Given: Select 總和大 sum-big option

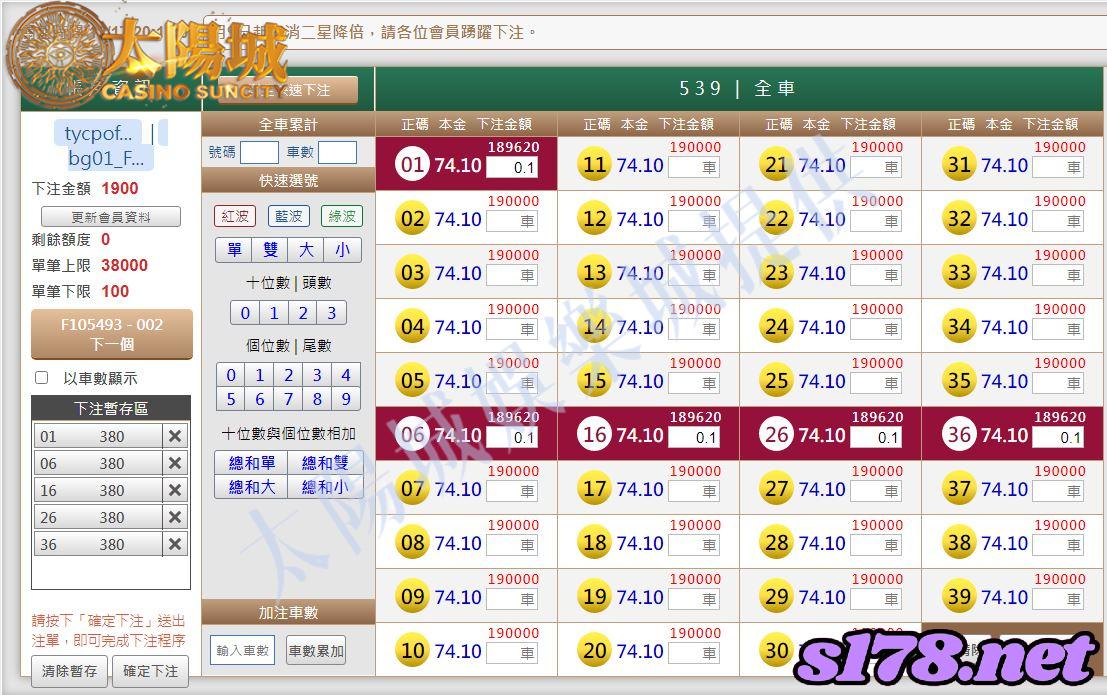Looking at the screenshot, I should [x=251, y=487].
